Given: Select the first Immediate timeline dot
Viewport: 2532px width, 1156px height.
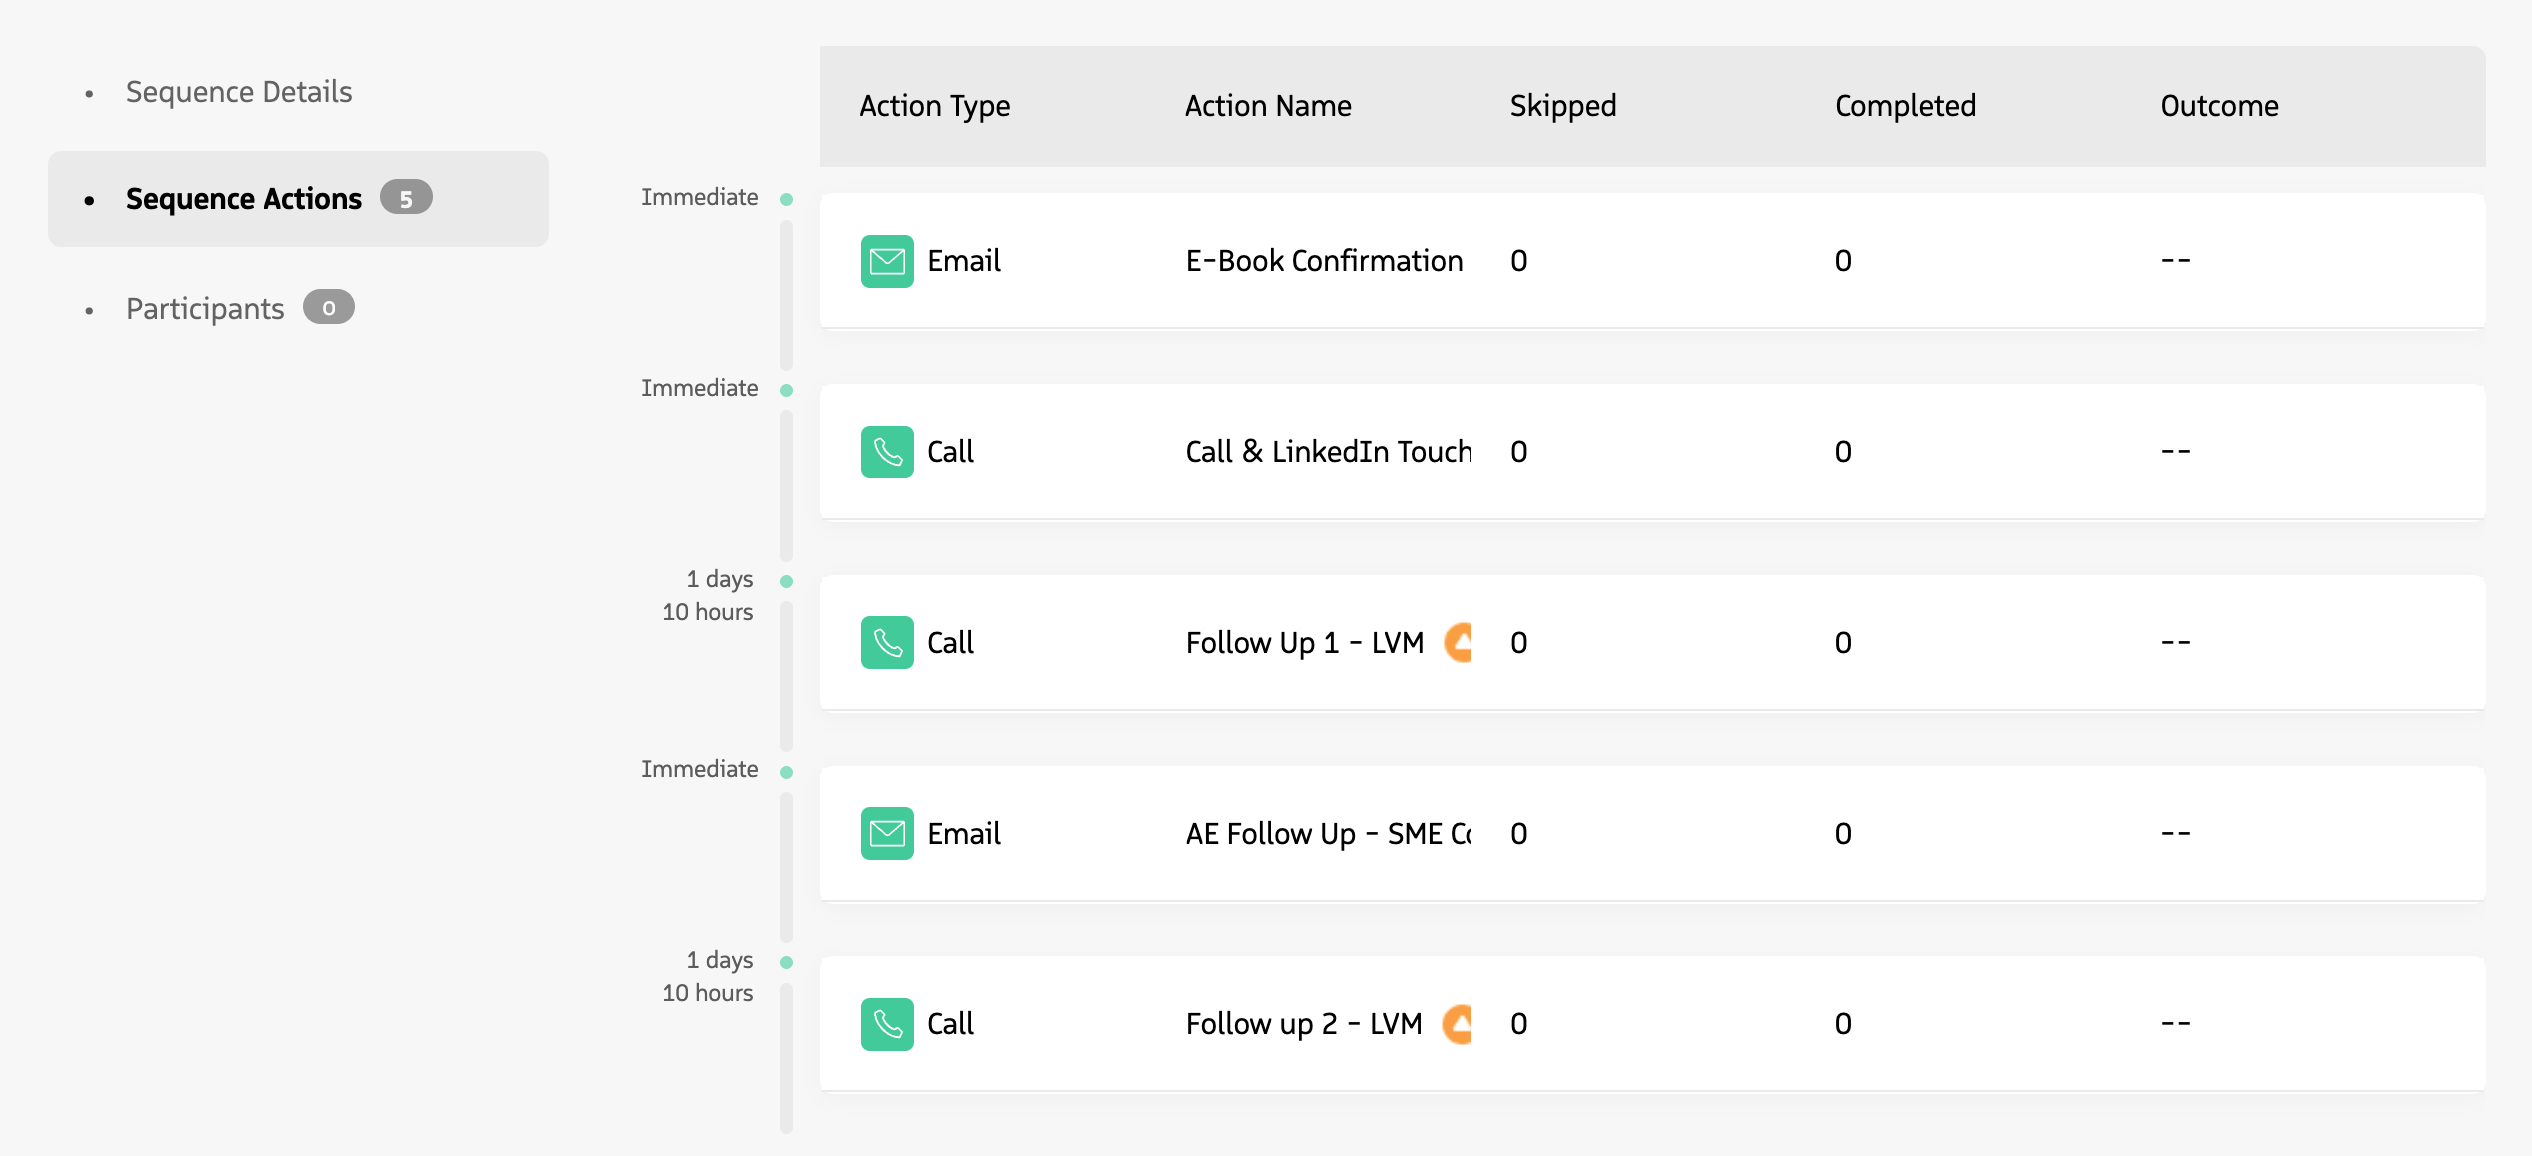Looking at the screenshot, I should pyautogui.click(x=788, y=198).
